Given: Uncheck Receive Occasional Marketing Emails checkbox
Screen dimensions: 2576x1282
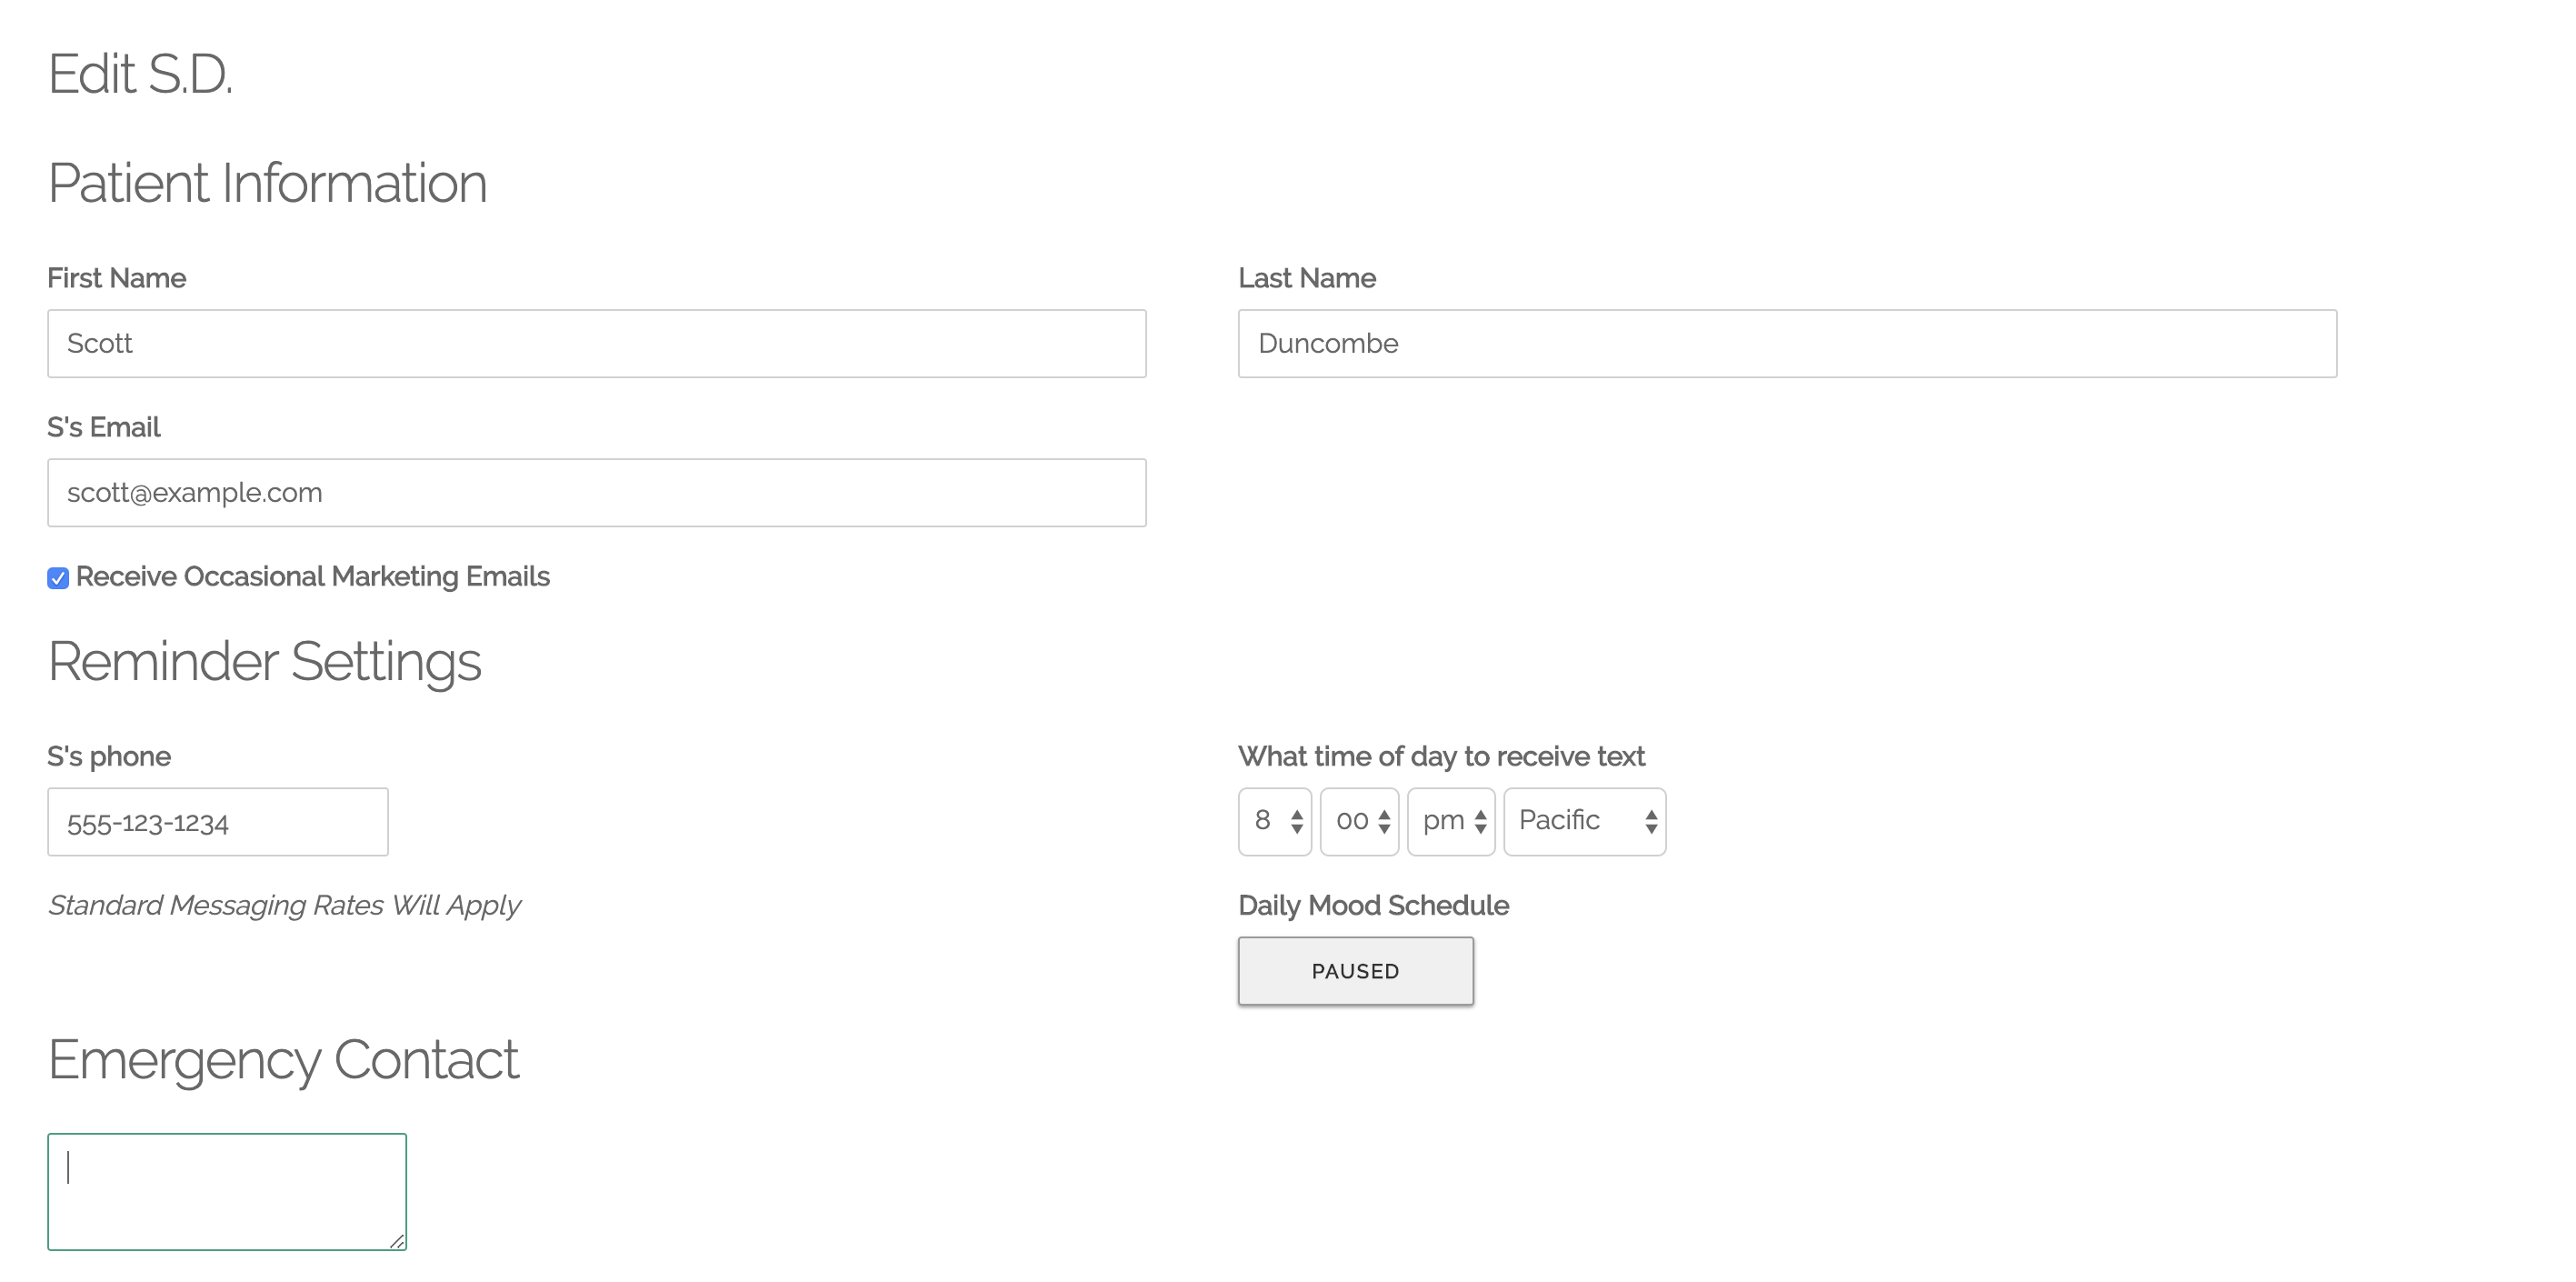Looking at the screenshot, I should coord(58,578).
